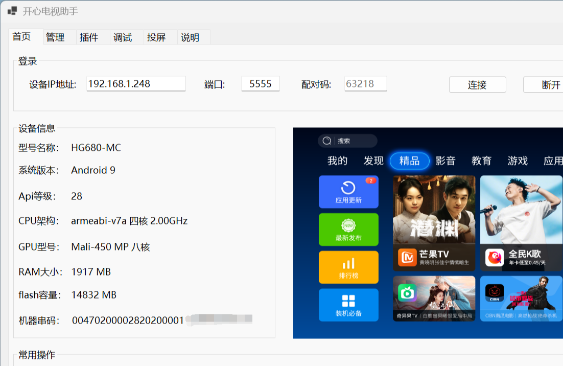Click the 配对码 pairing code field
Viewport: 563px width, 366px height.
click(x=366, y=84)
